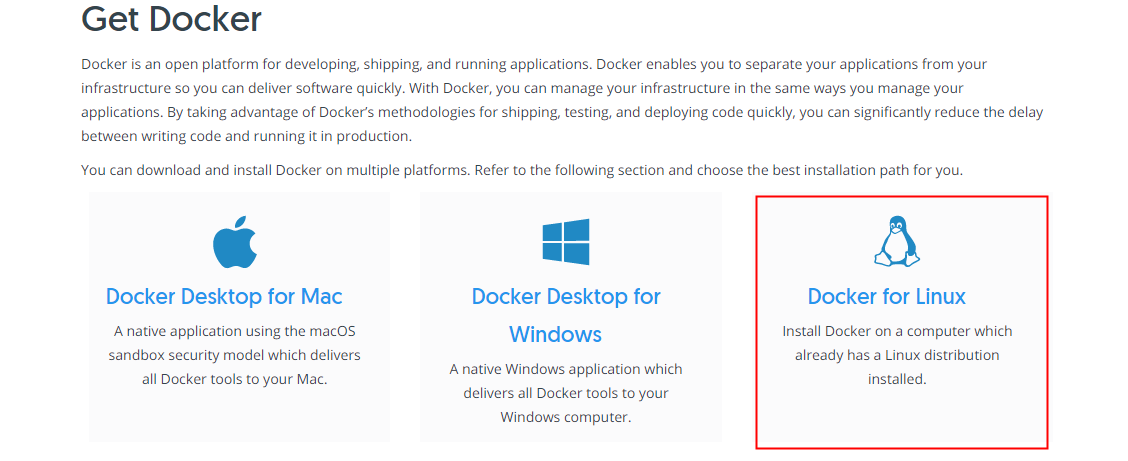Click the Apple logo icon
The height and width of the screenshot is (461, 1128).
(235, 241)
